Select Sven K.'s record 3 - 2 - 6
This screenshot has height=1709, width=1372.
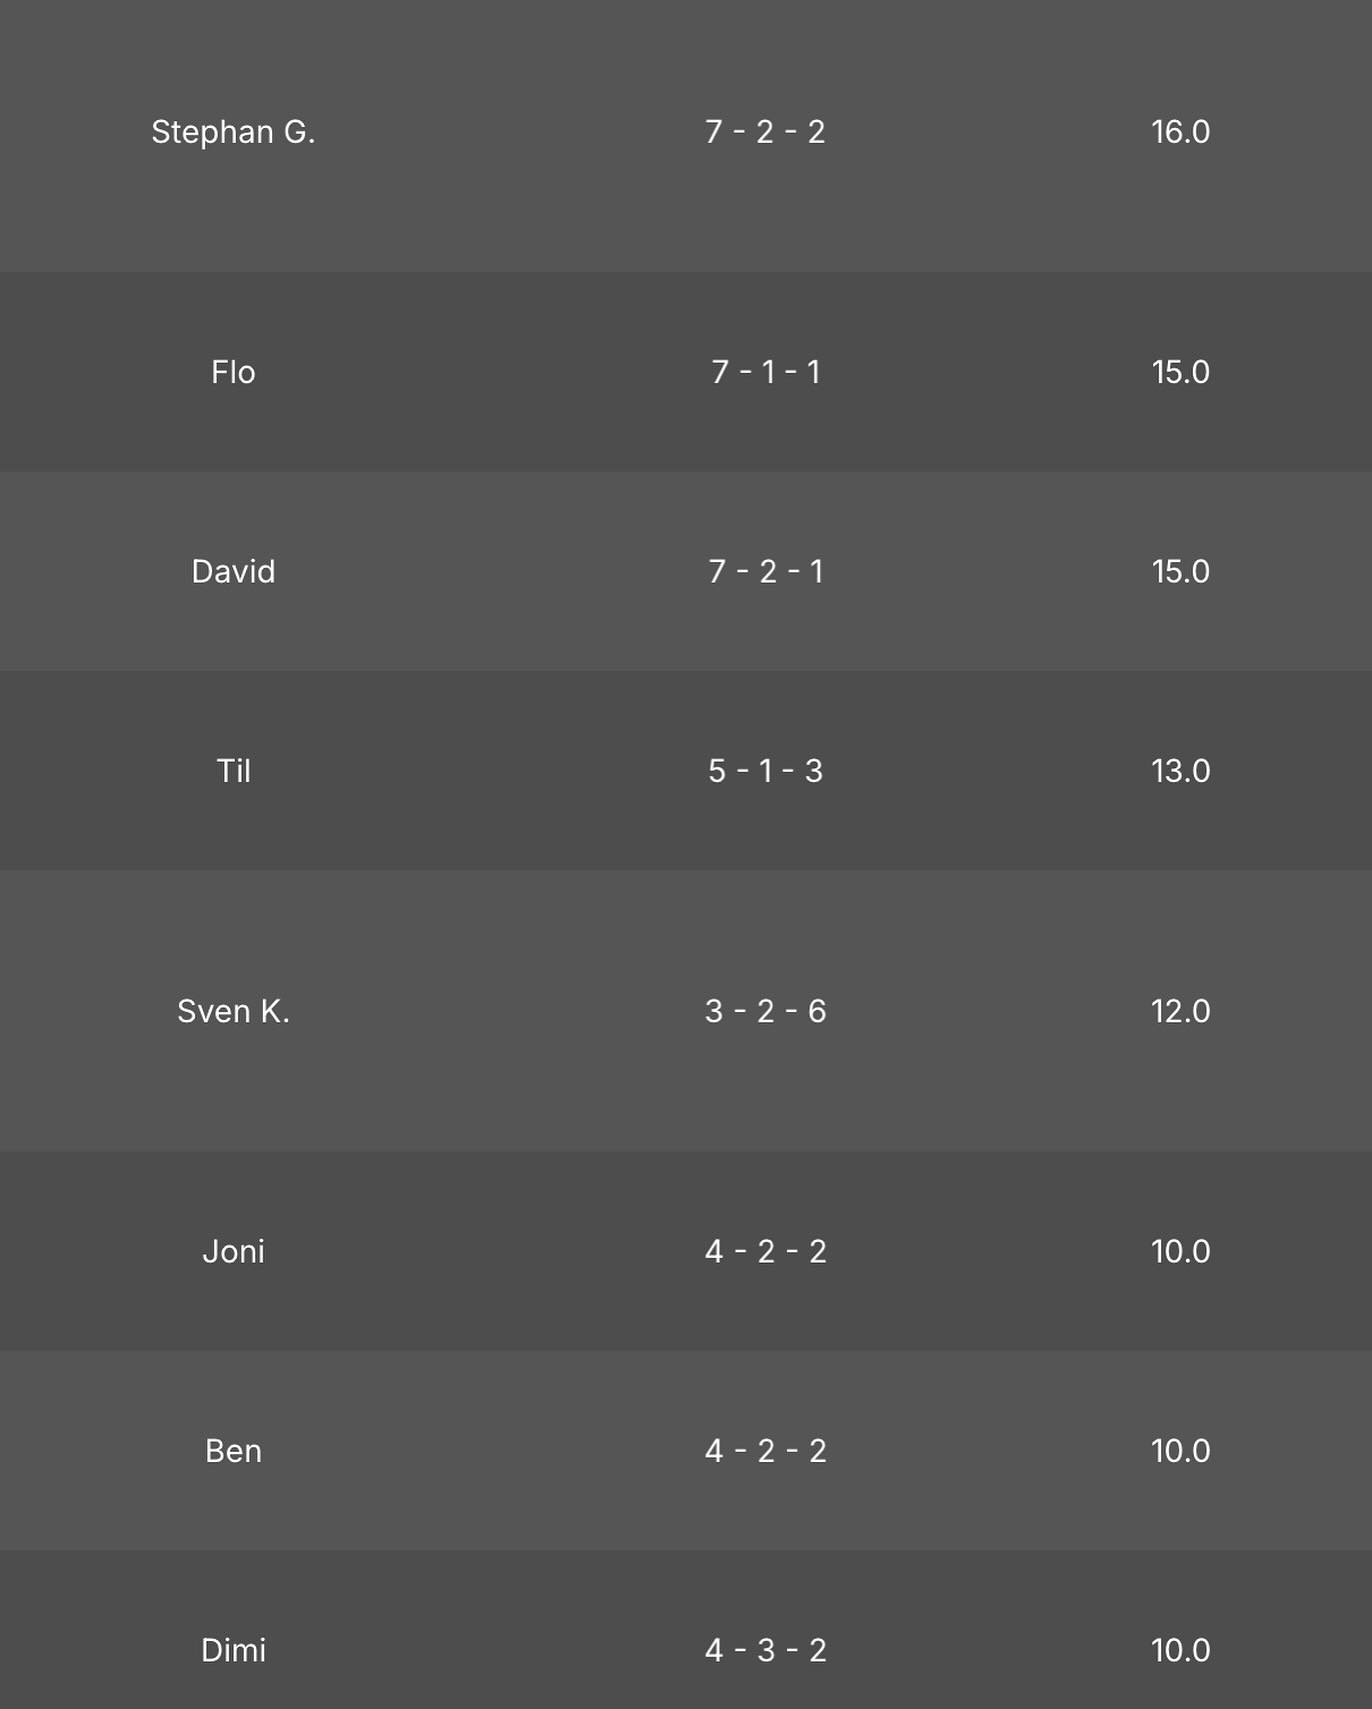(765, 1011)
